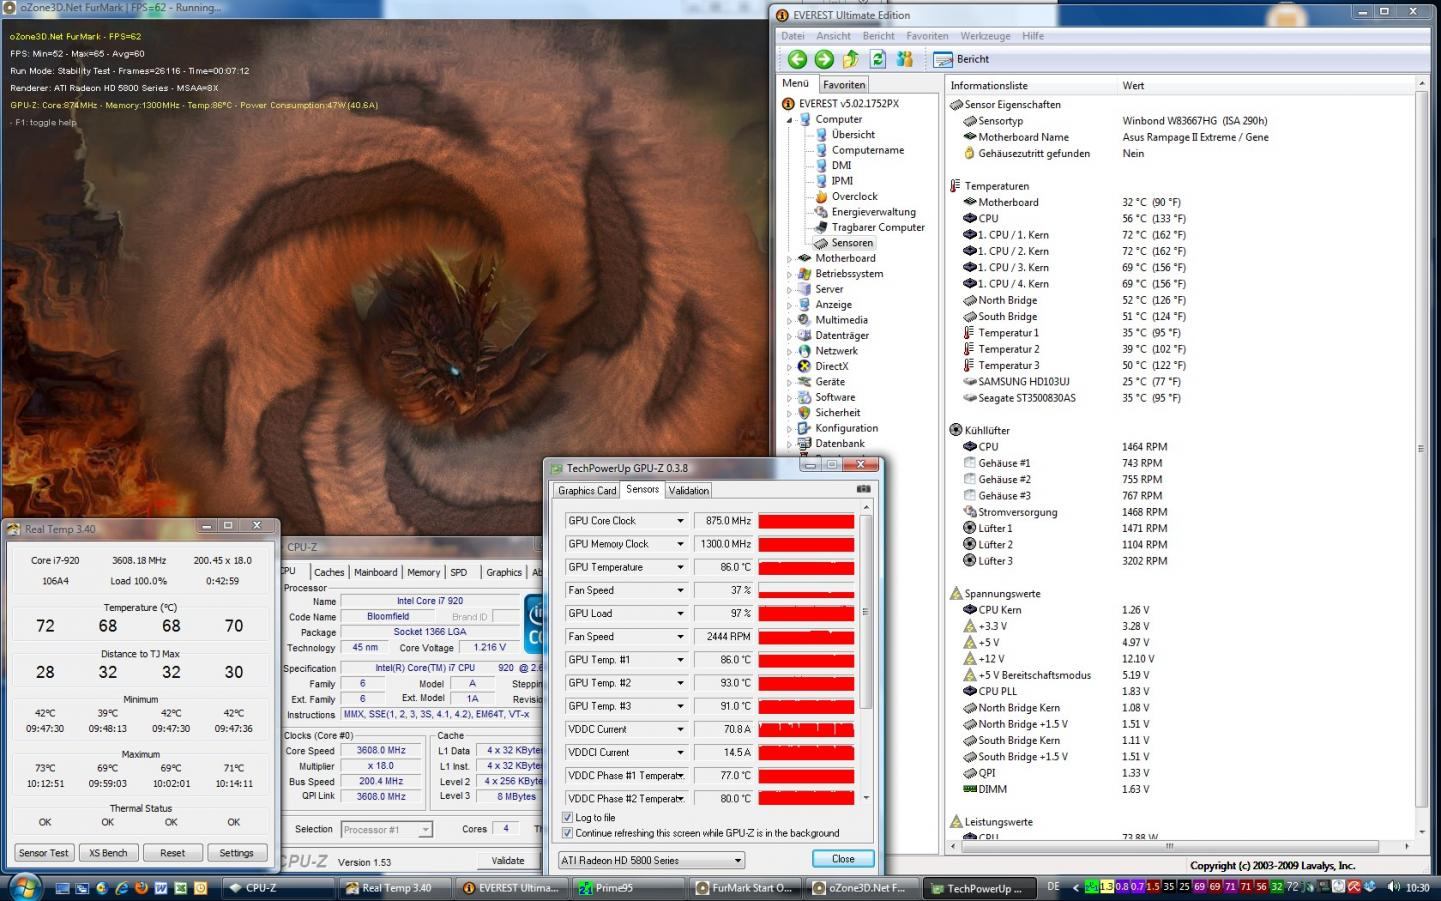The image size is (1441, 901).
Task: Select IPMI node in EVEREST tree
Action: [842, 181]
